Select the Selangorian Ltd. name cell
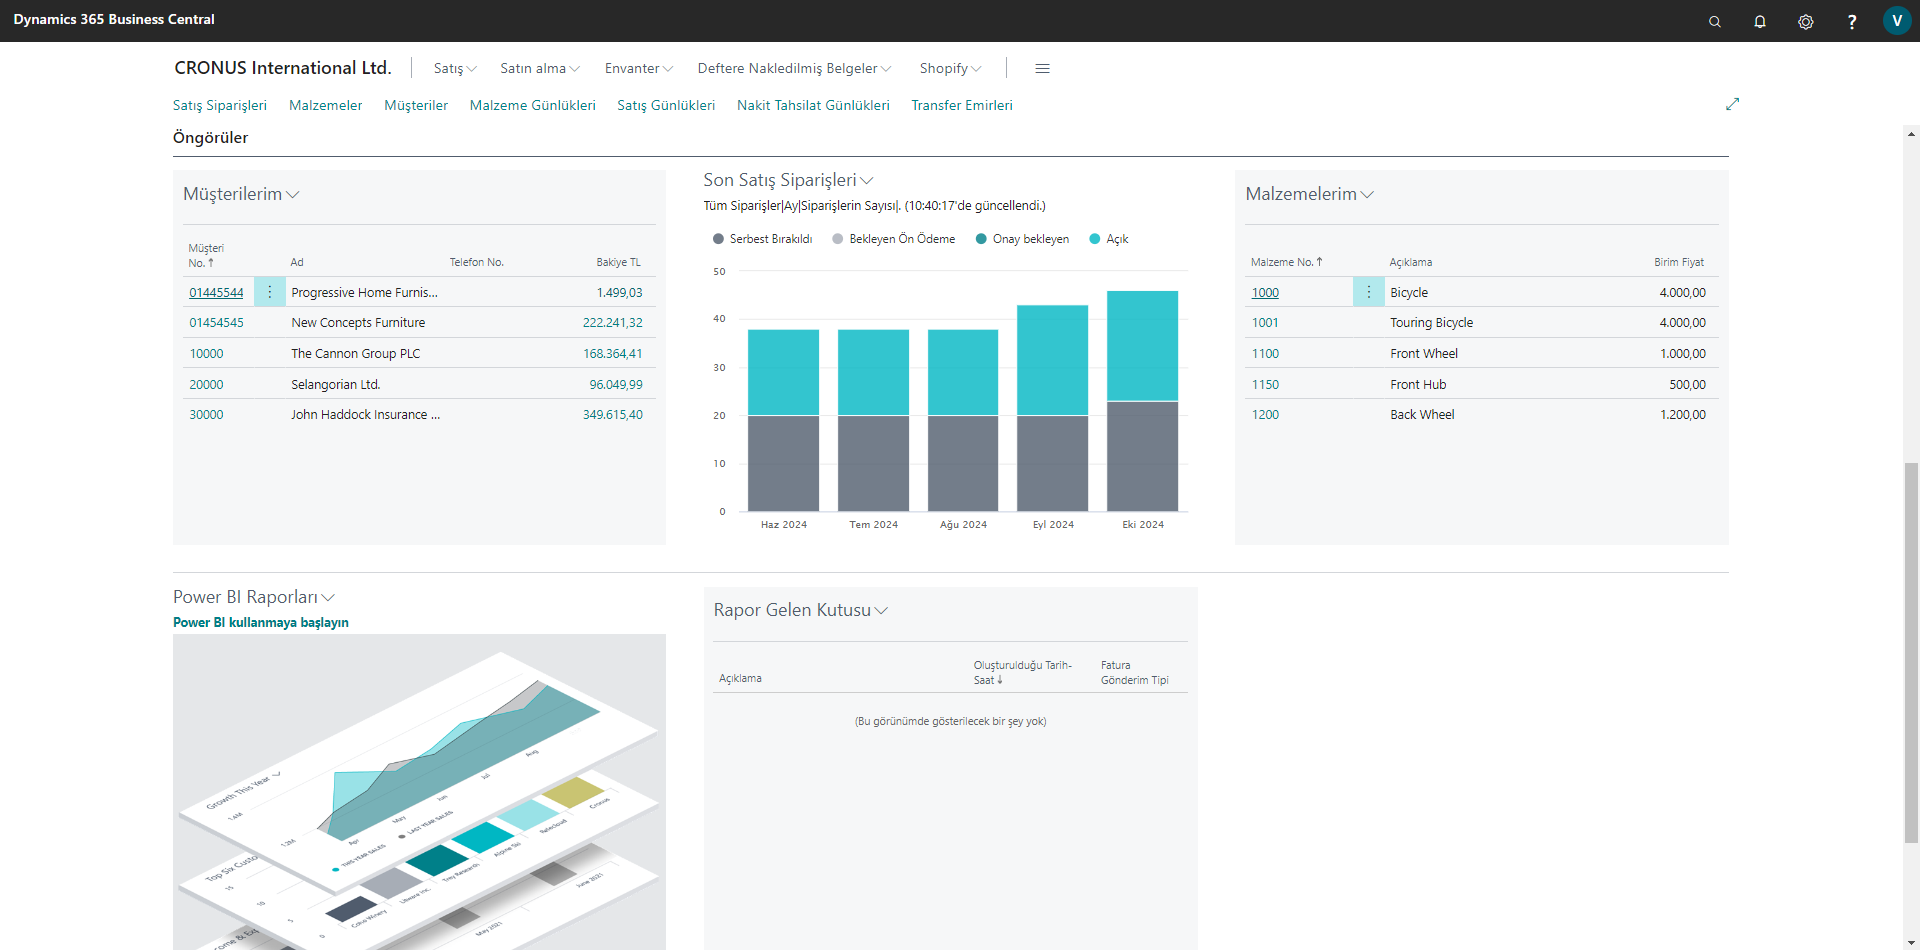Screen dimensions: 1920x950 tap(336, 385)
